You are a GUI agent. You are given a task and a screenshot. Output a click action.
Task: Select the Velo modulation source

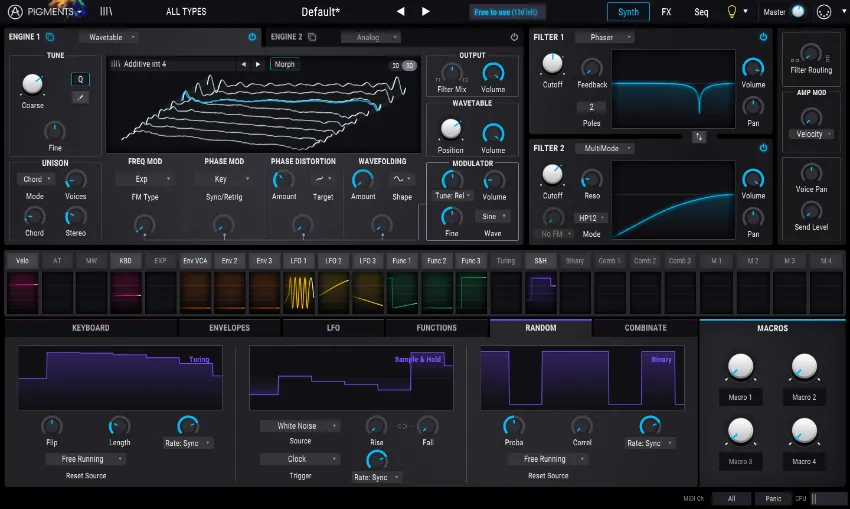pos(22,261)
